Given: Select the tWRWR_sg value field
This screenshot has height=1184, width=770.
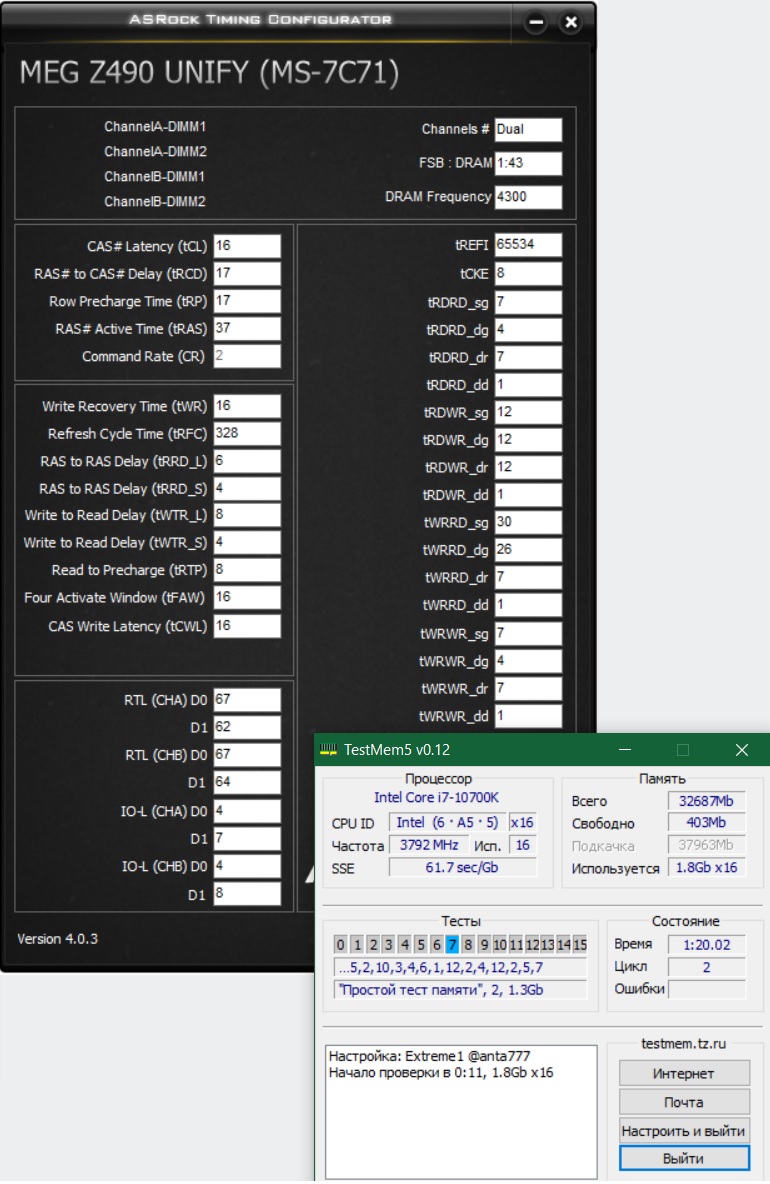Looking at the screenshot, I should click(x=528, y=634).
